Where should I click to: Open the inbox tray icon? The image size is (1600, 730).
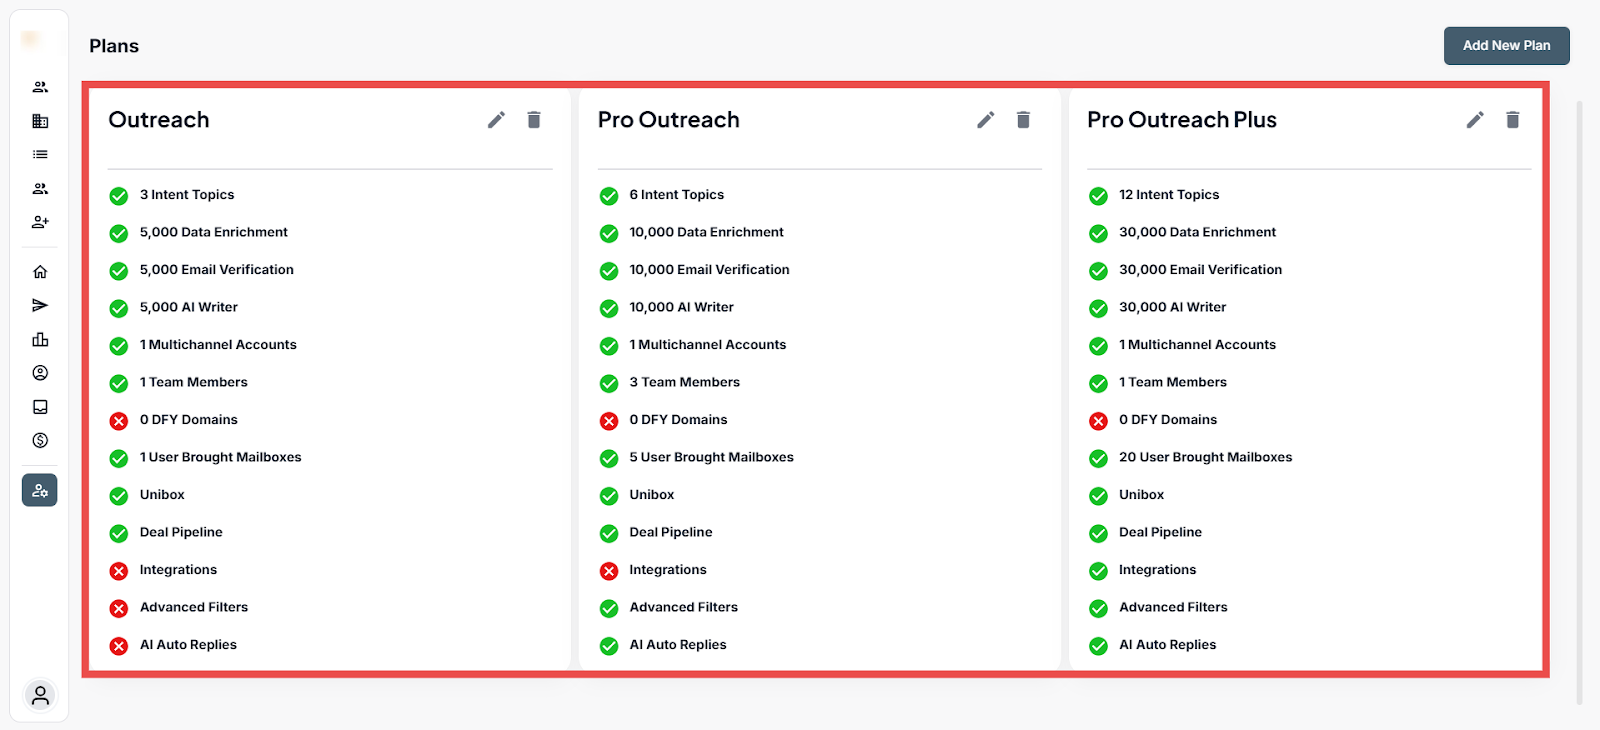tap(40, 407)
